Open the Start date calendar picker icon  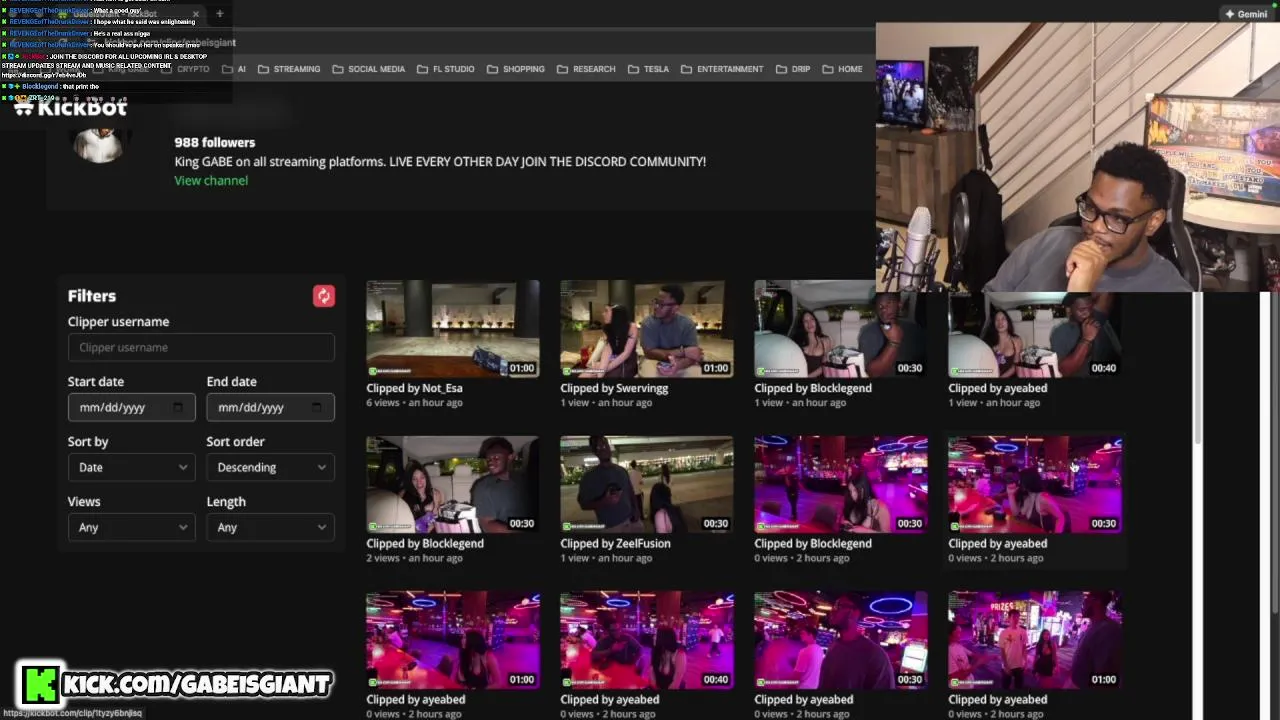[178, 407]
